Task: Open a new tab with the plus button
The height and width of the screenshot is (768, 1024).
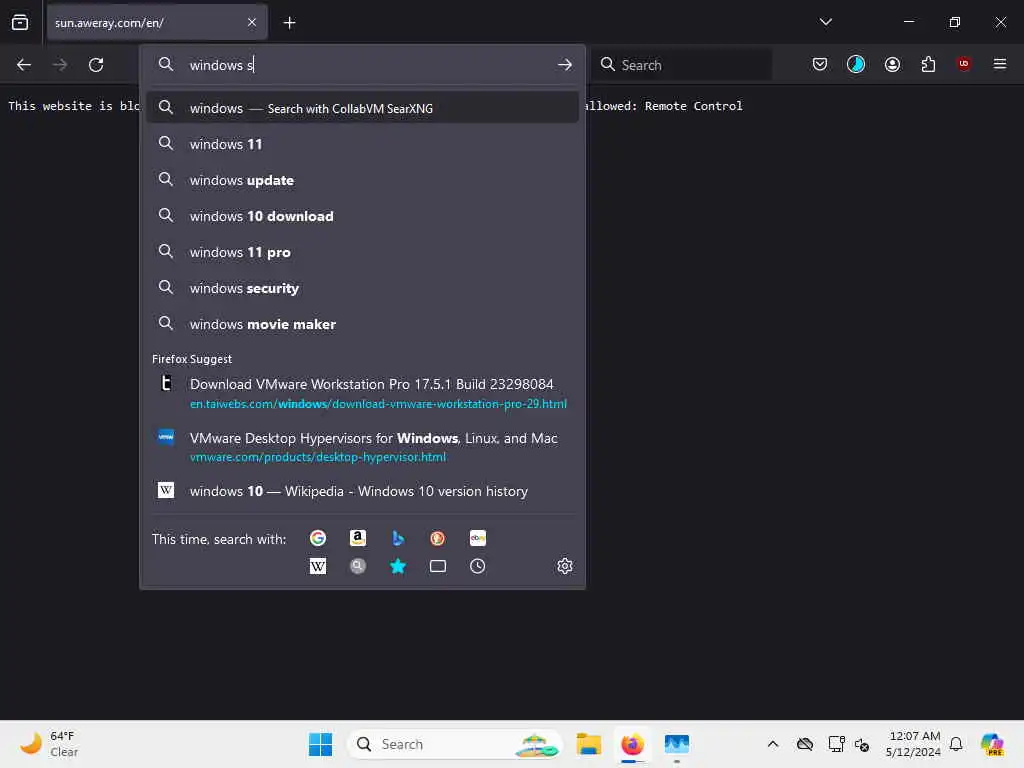Action: [289, 23]
